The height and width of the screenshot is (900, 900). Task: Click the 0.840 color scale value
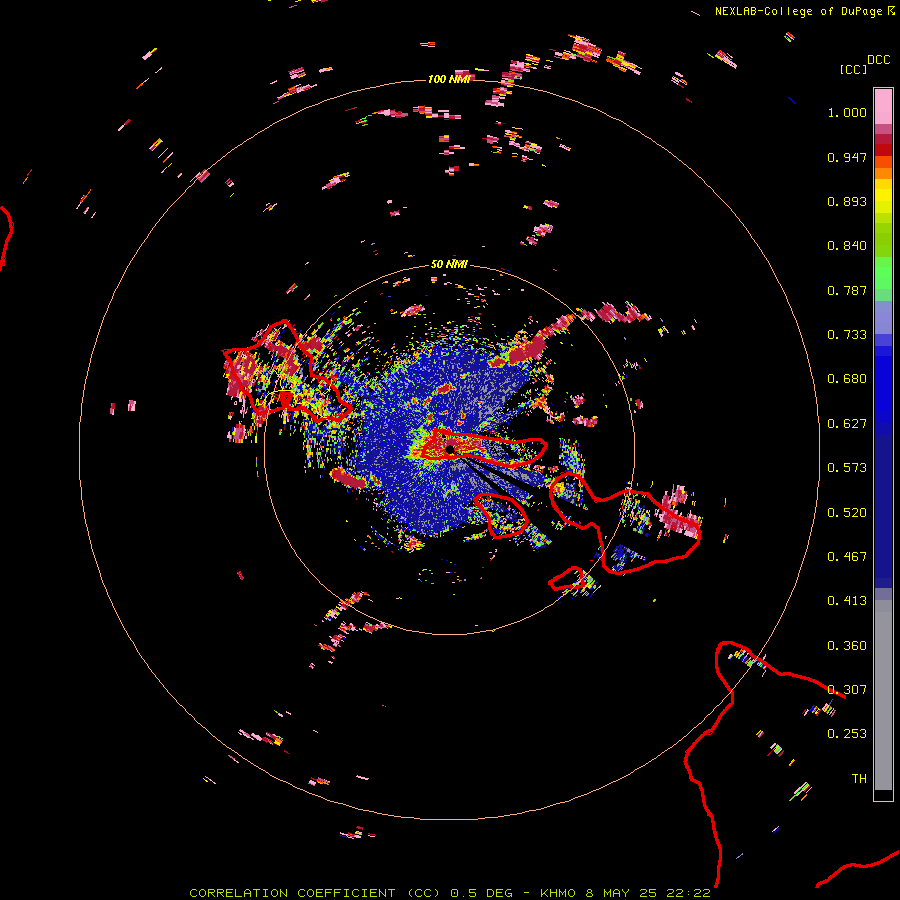[847, 246]
